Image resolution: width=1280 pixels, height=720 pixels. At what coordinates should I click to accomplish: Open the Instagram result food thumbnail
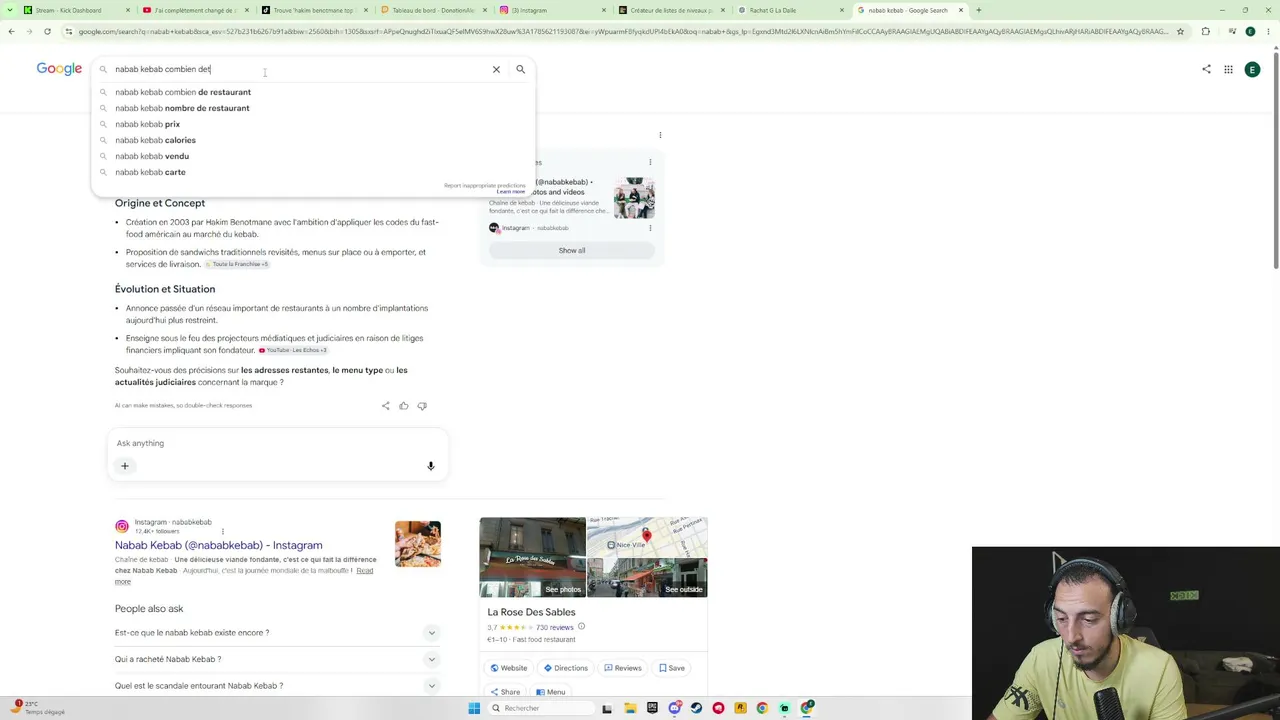[x=418, y=544]
